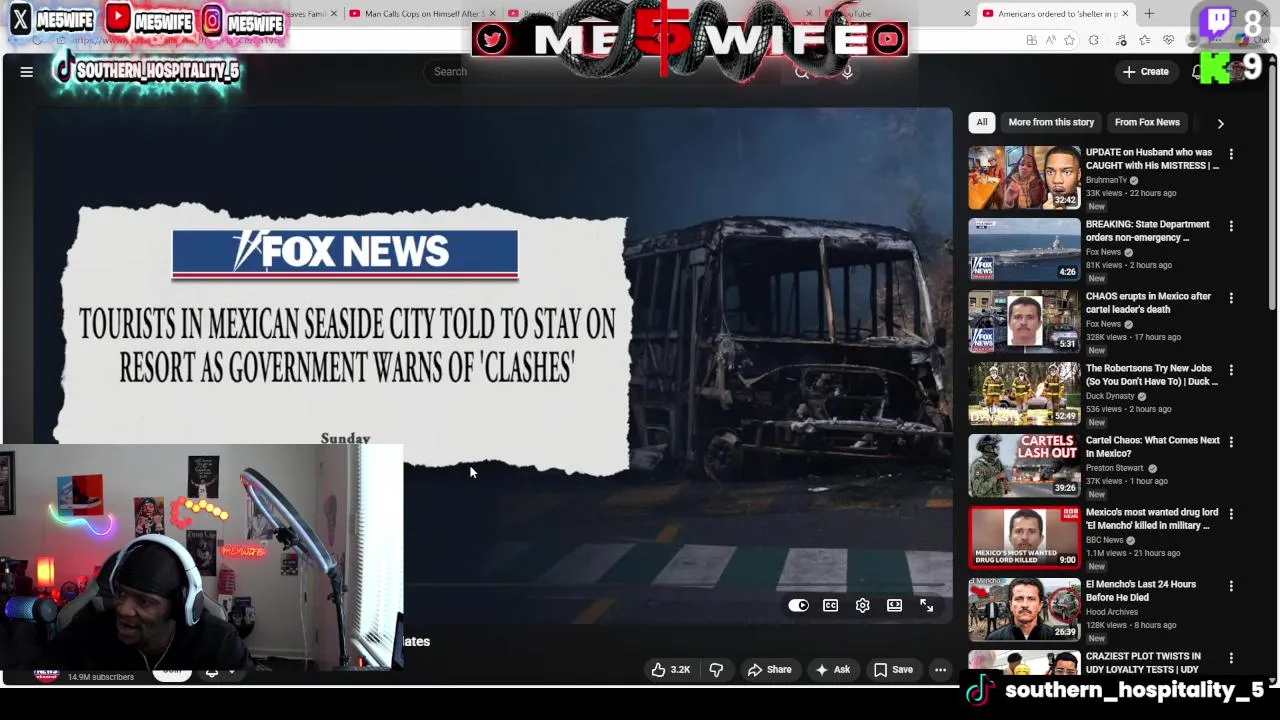Open BBC News channel name
This screenshot has width=1280, height=720.
(x=1105, y=540)
